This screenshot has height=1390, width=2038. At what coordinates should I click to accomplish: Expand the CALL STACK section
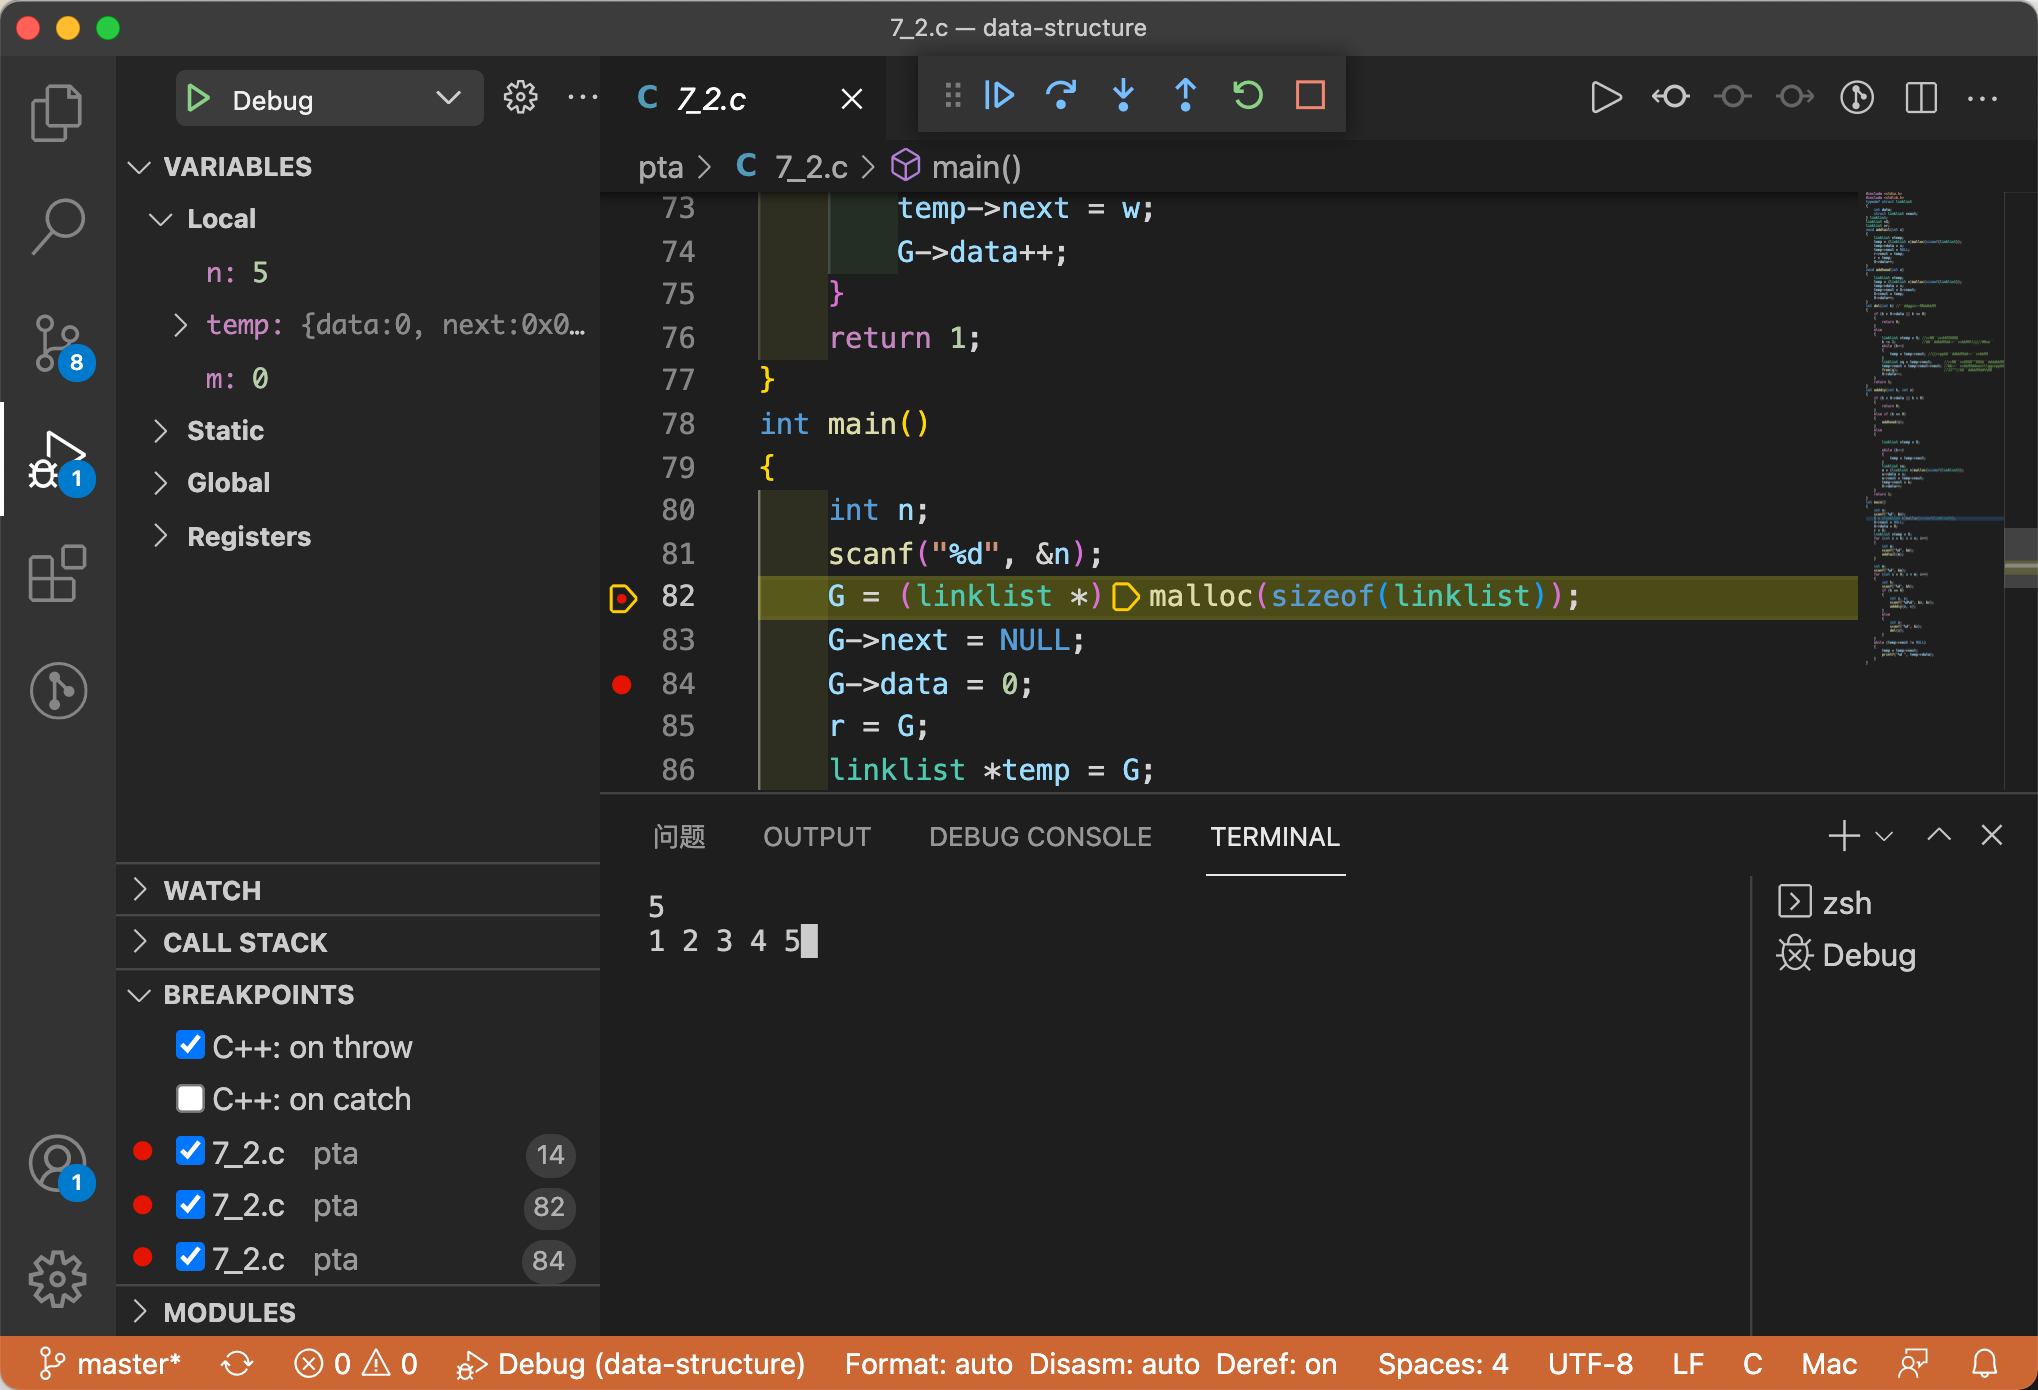pyautogui.click(x=245, y=942)
